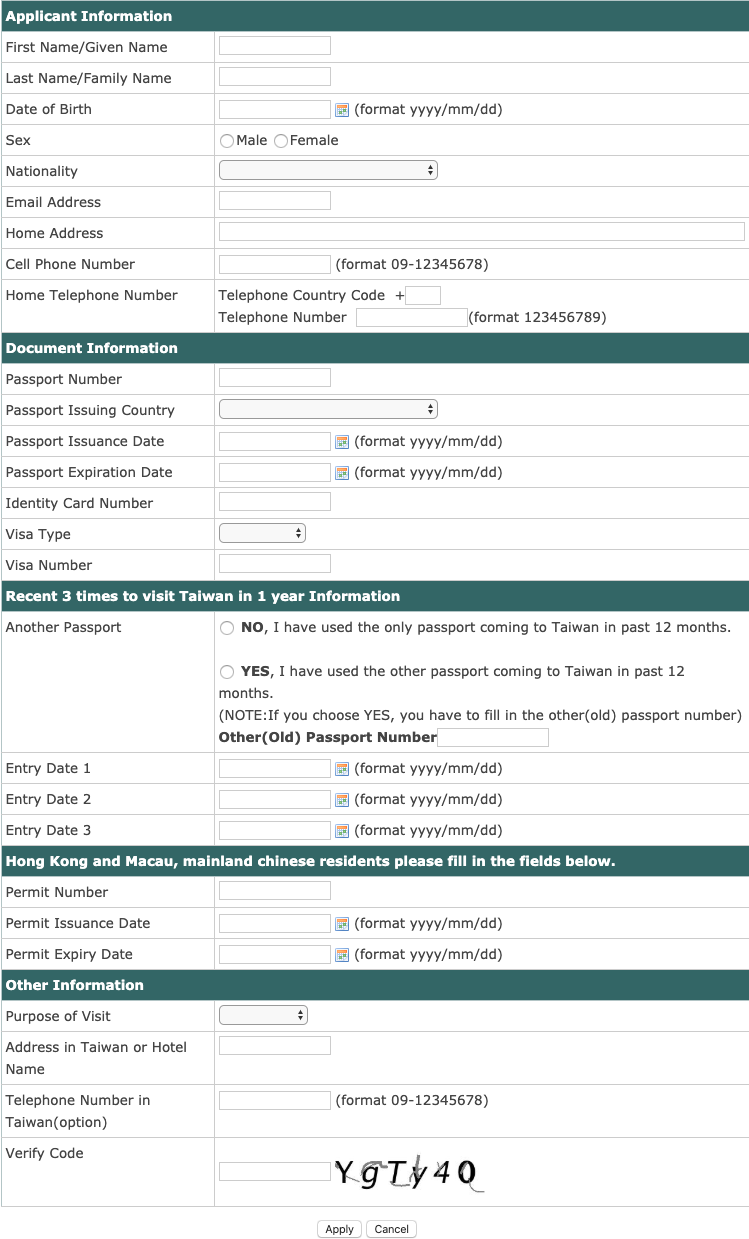Click the Entry Date 2 calendar icon
Viewport: 749px width, 1239px height.
pyautogui.click(x=342, y=800)
